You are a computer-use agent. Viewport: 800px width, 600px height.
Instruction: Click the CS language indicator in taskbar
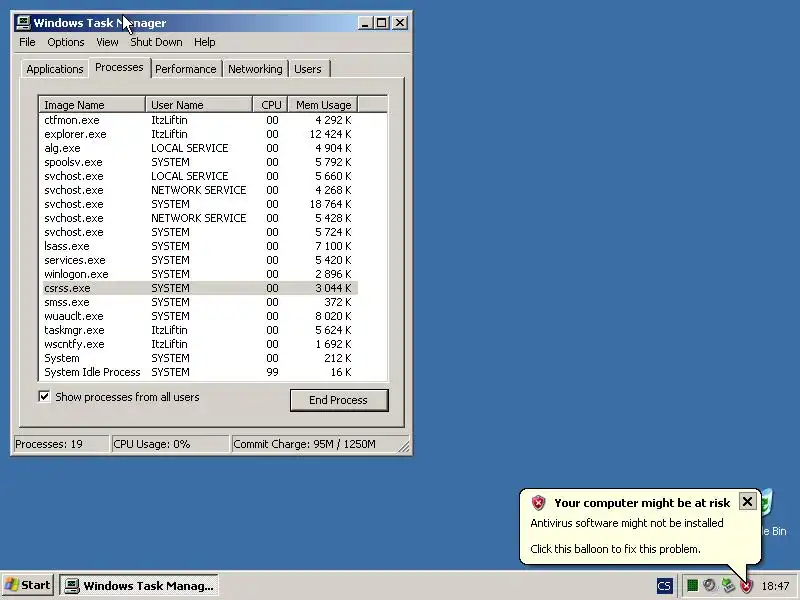click(664, 586)
